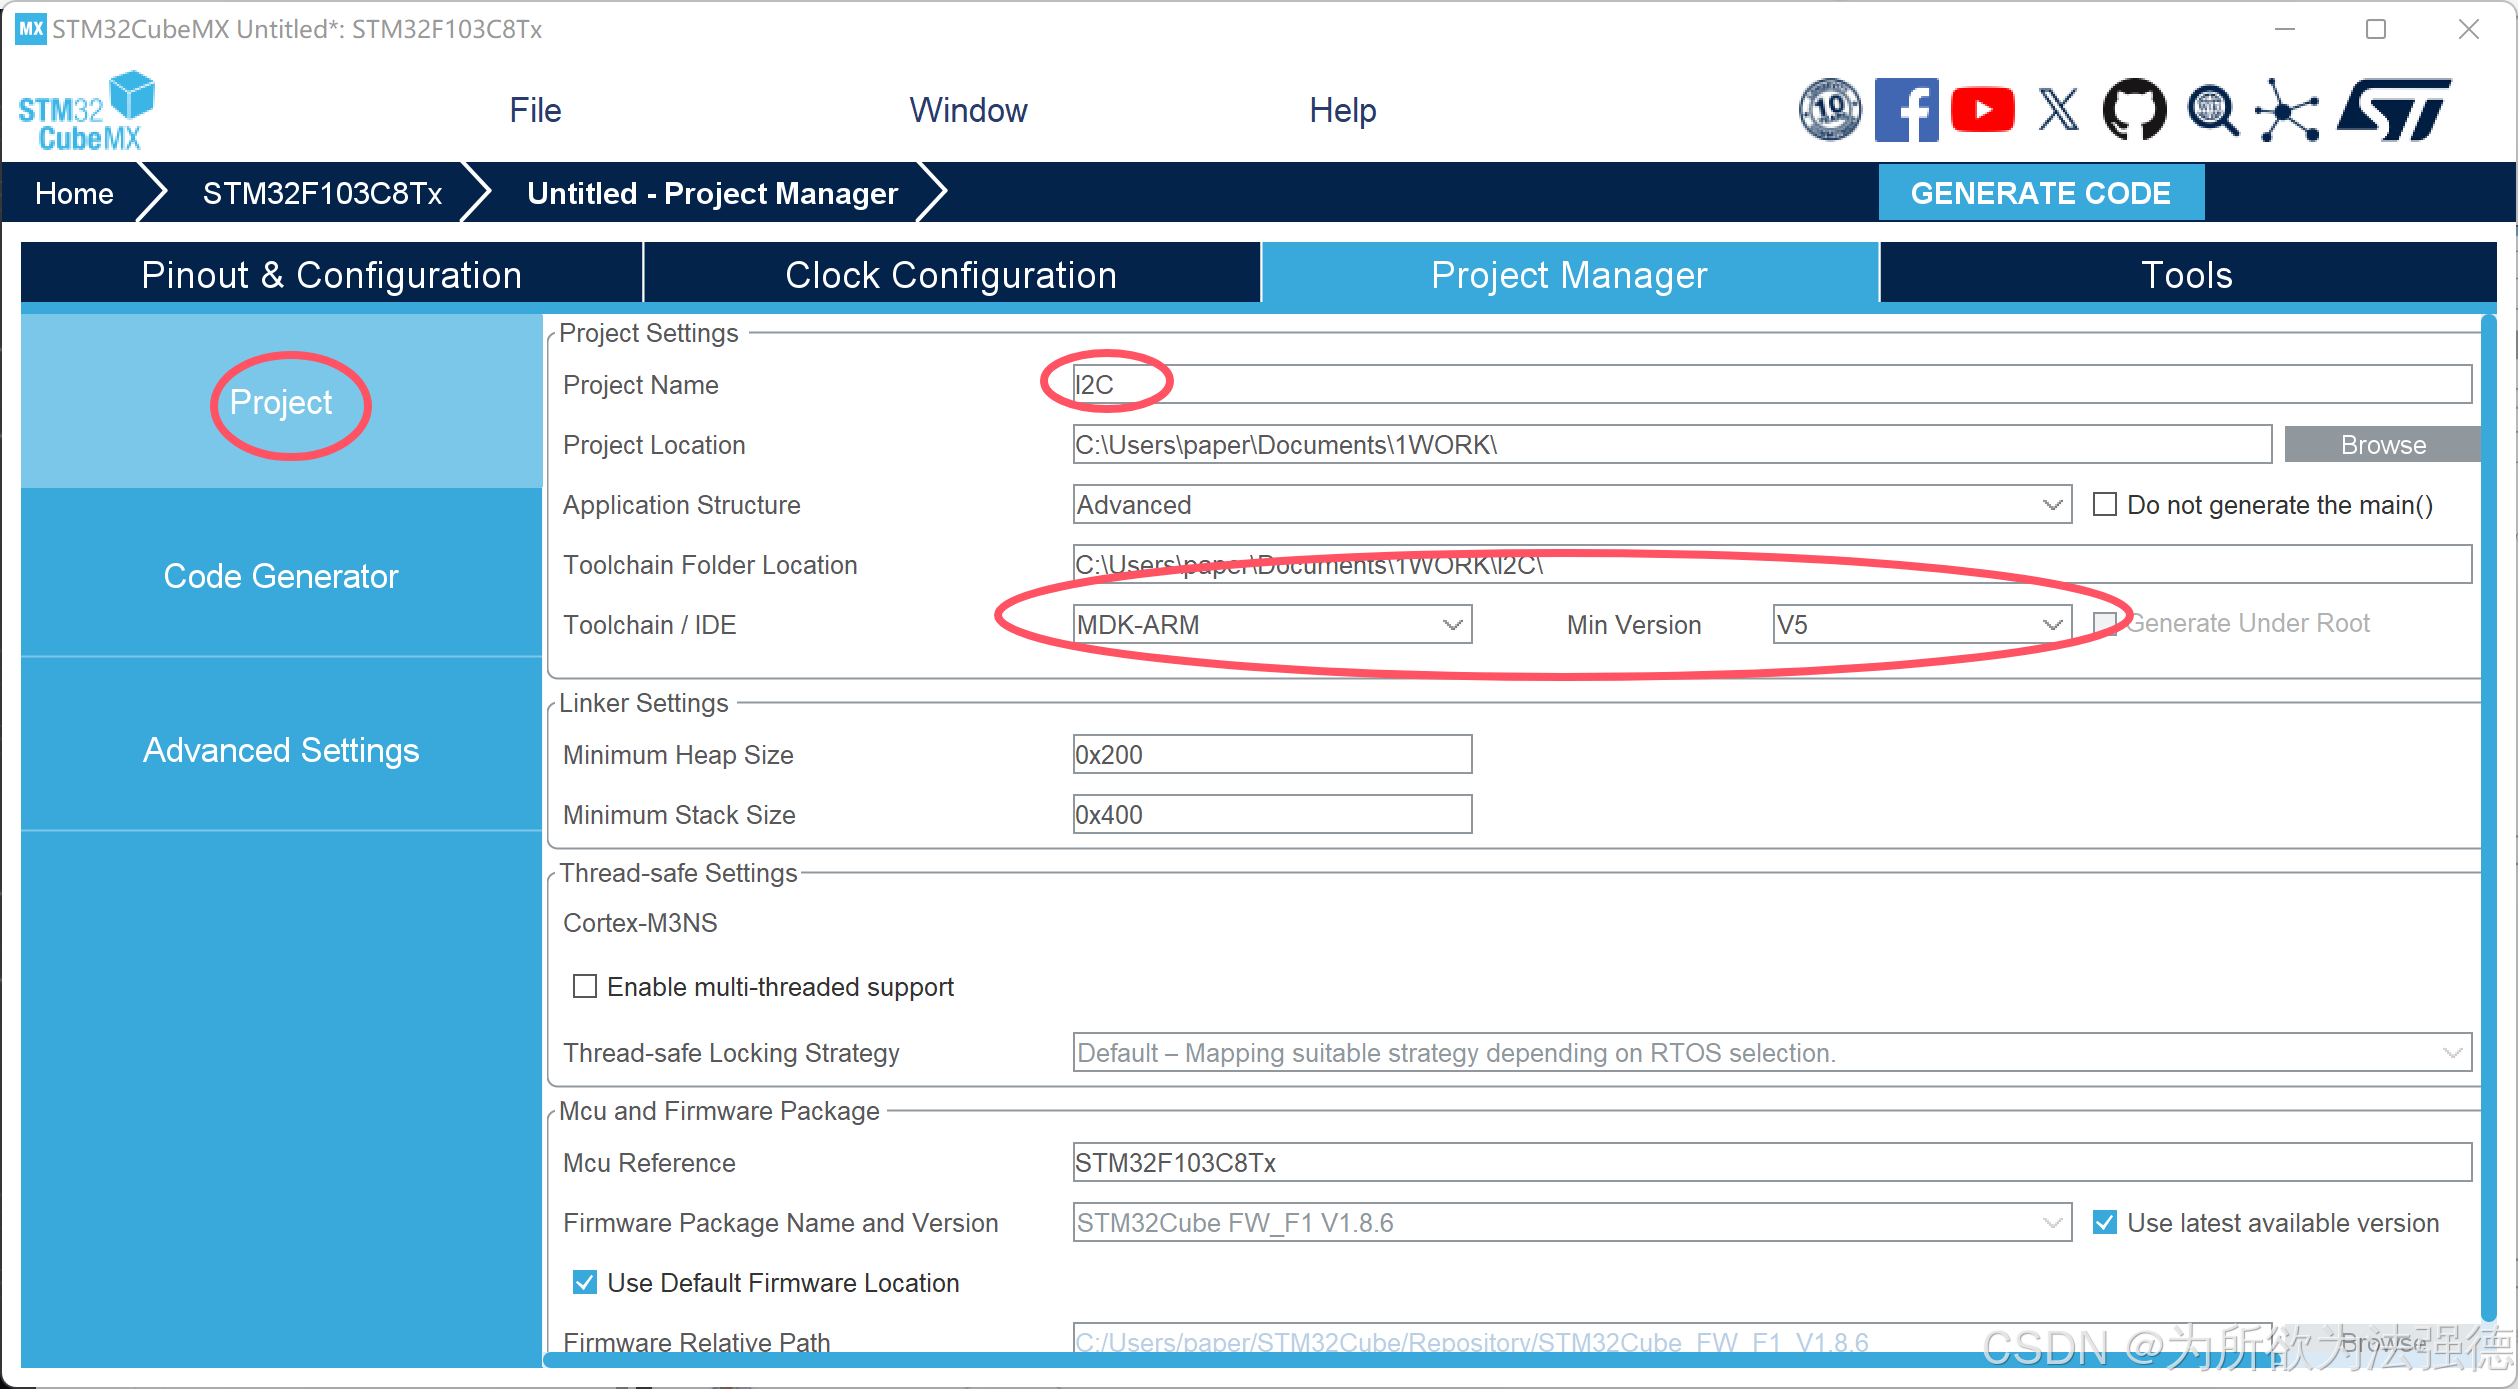This screenshot has width=2518, height=1389.
Task: Open the 10th anniversary badge icon
Action: pyautogui.click(x=1829, y=110)
